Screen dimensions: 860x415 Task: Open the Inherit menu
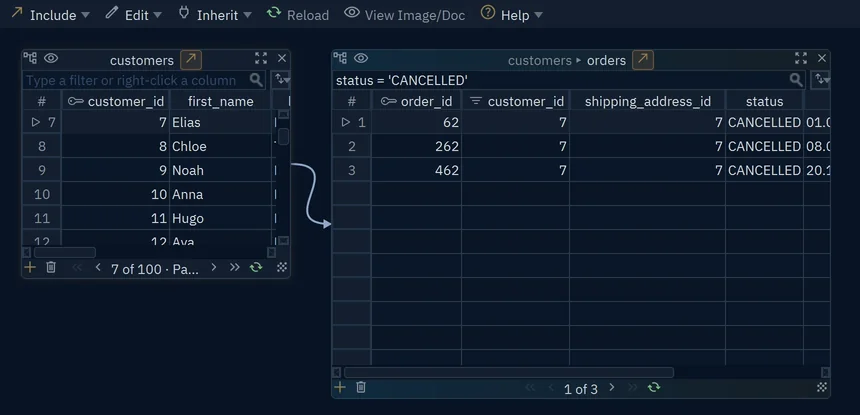(215, 15)
